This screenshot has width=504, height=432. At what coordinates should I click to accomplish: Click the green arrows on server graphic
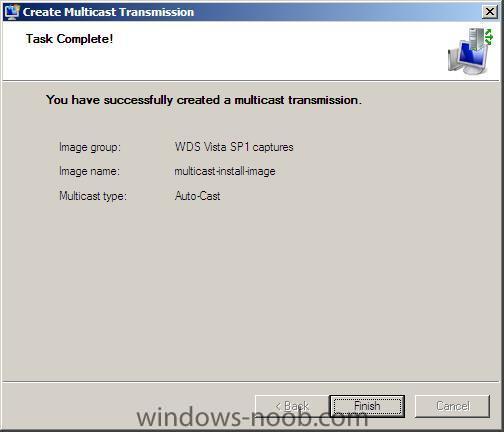[489, 37]
